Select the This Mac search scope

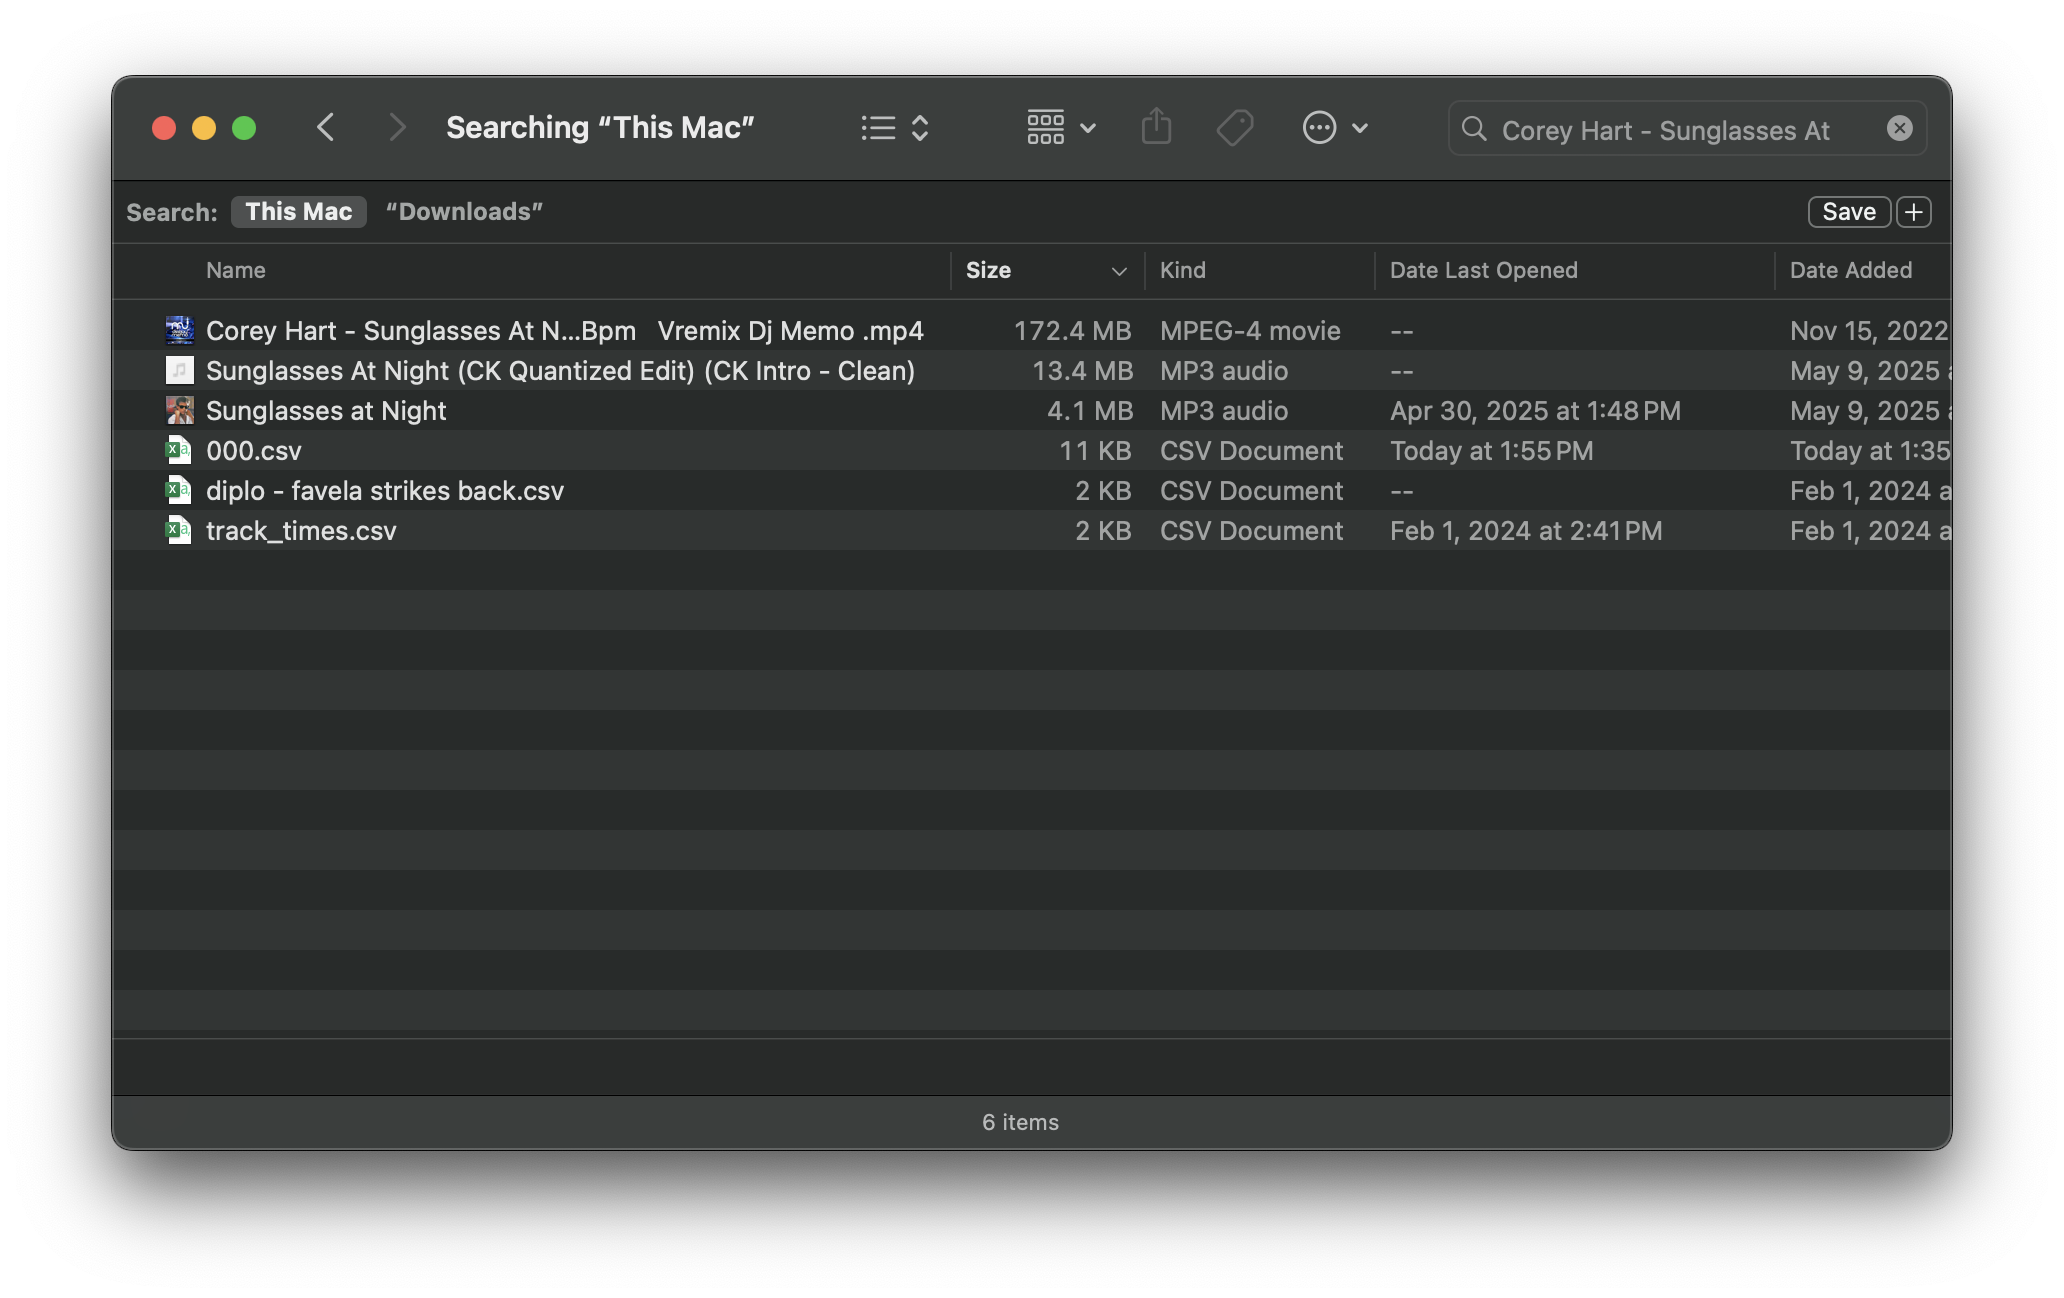[x=298, y=212]
